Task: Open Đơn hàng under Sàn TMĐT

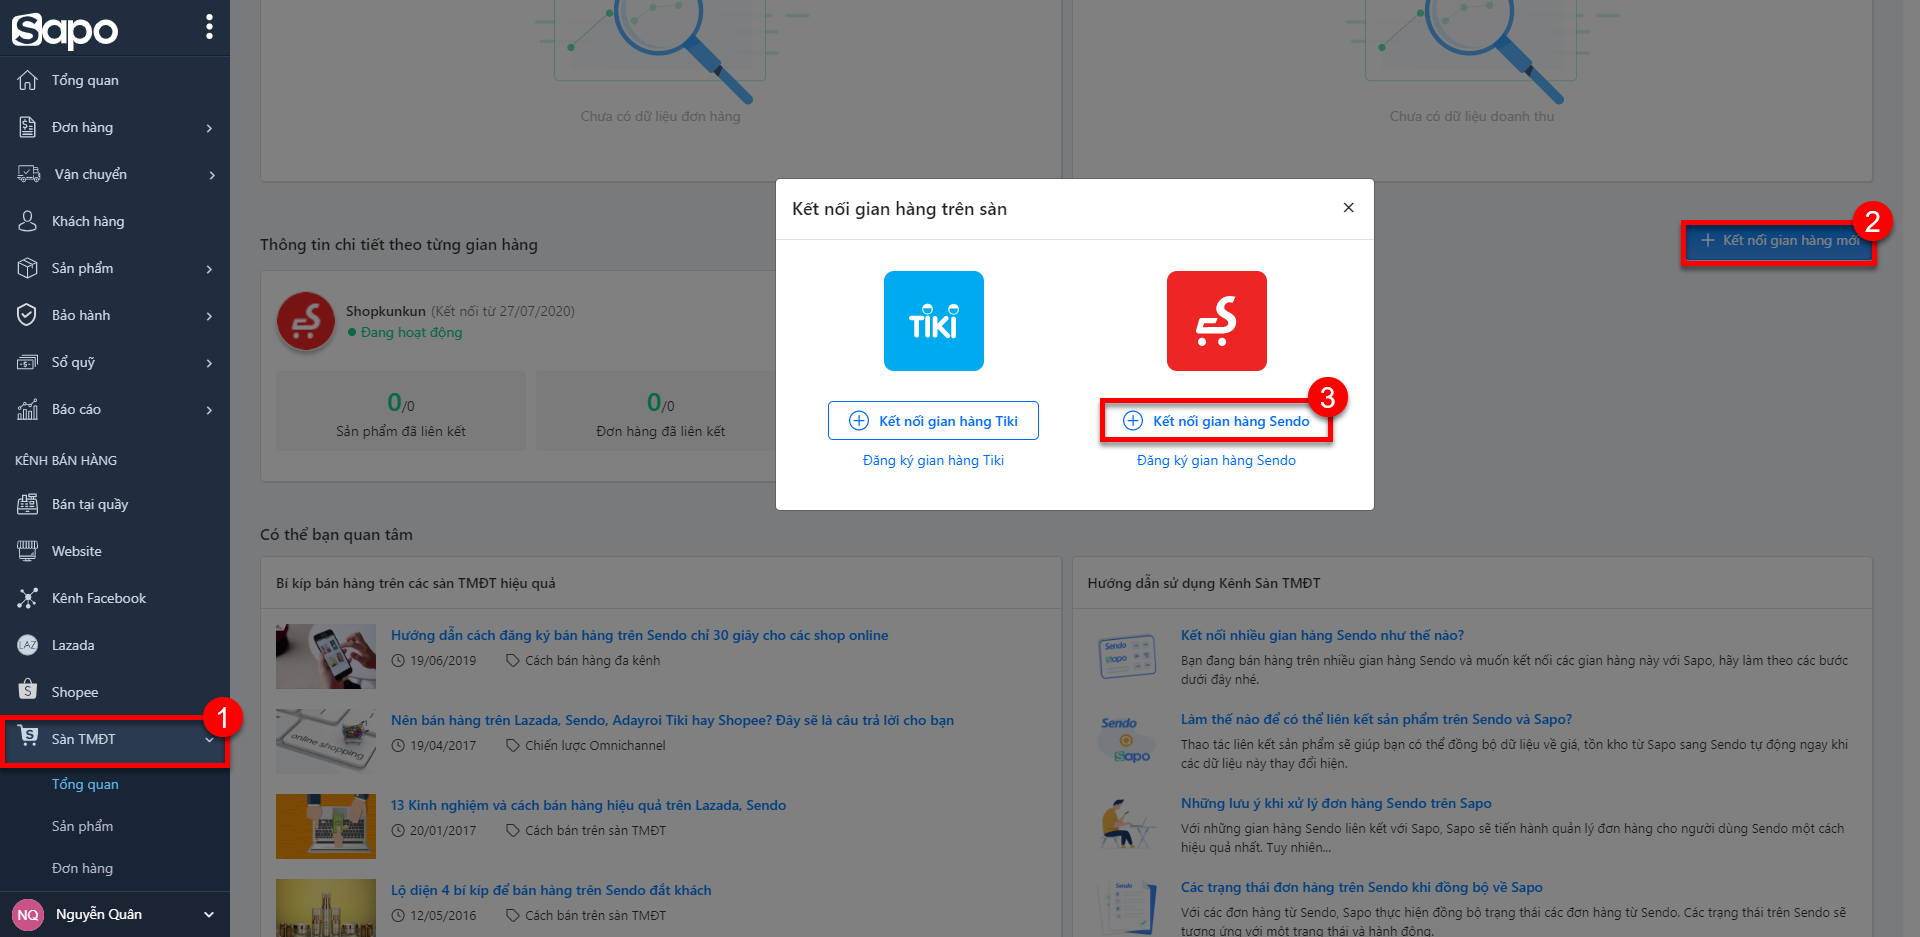Action: (x=82, y=868)
